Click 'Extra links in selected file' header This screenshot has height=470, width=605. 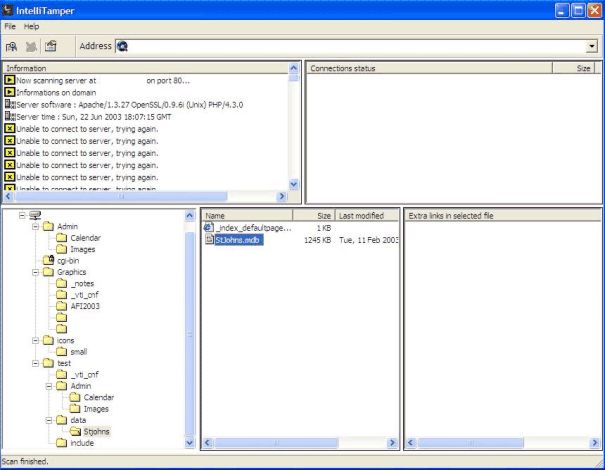coord(503,215)
